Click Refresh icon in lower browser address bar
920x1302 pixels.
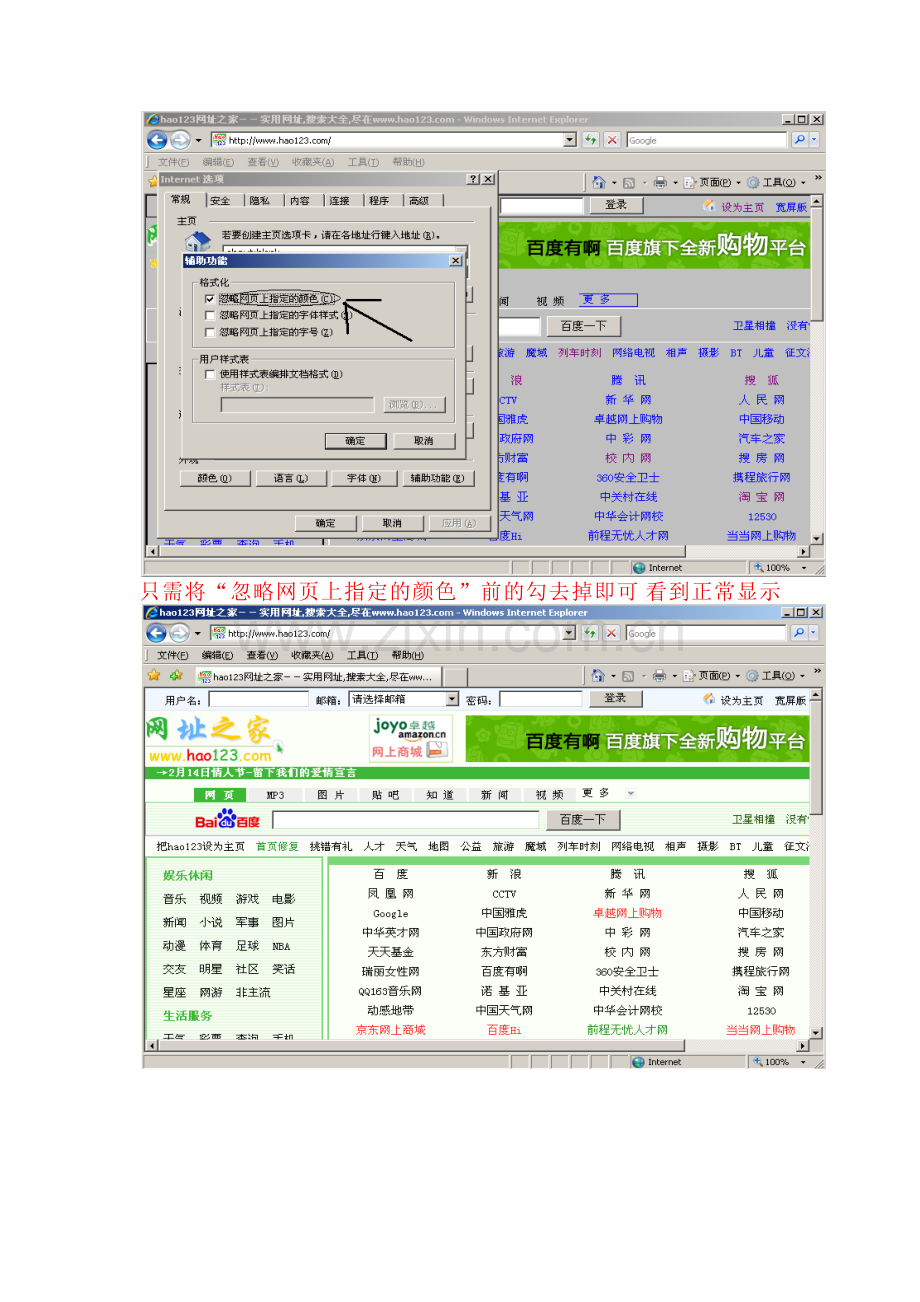[x=591, y=633]
